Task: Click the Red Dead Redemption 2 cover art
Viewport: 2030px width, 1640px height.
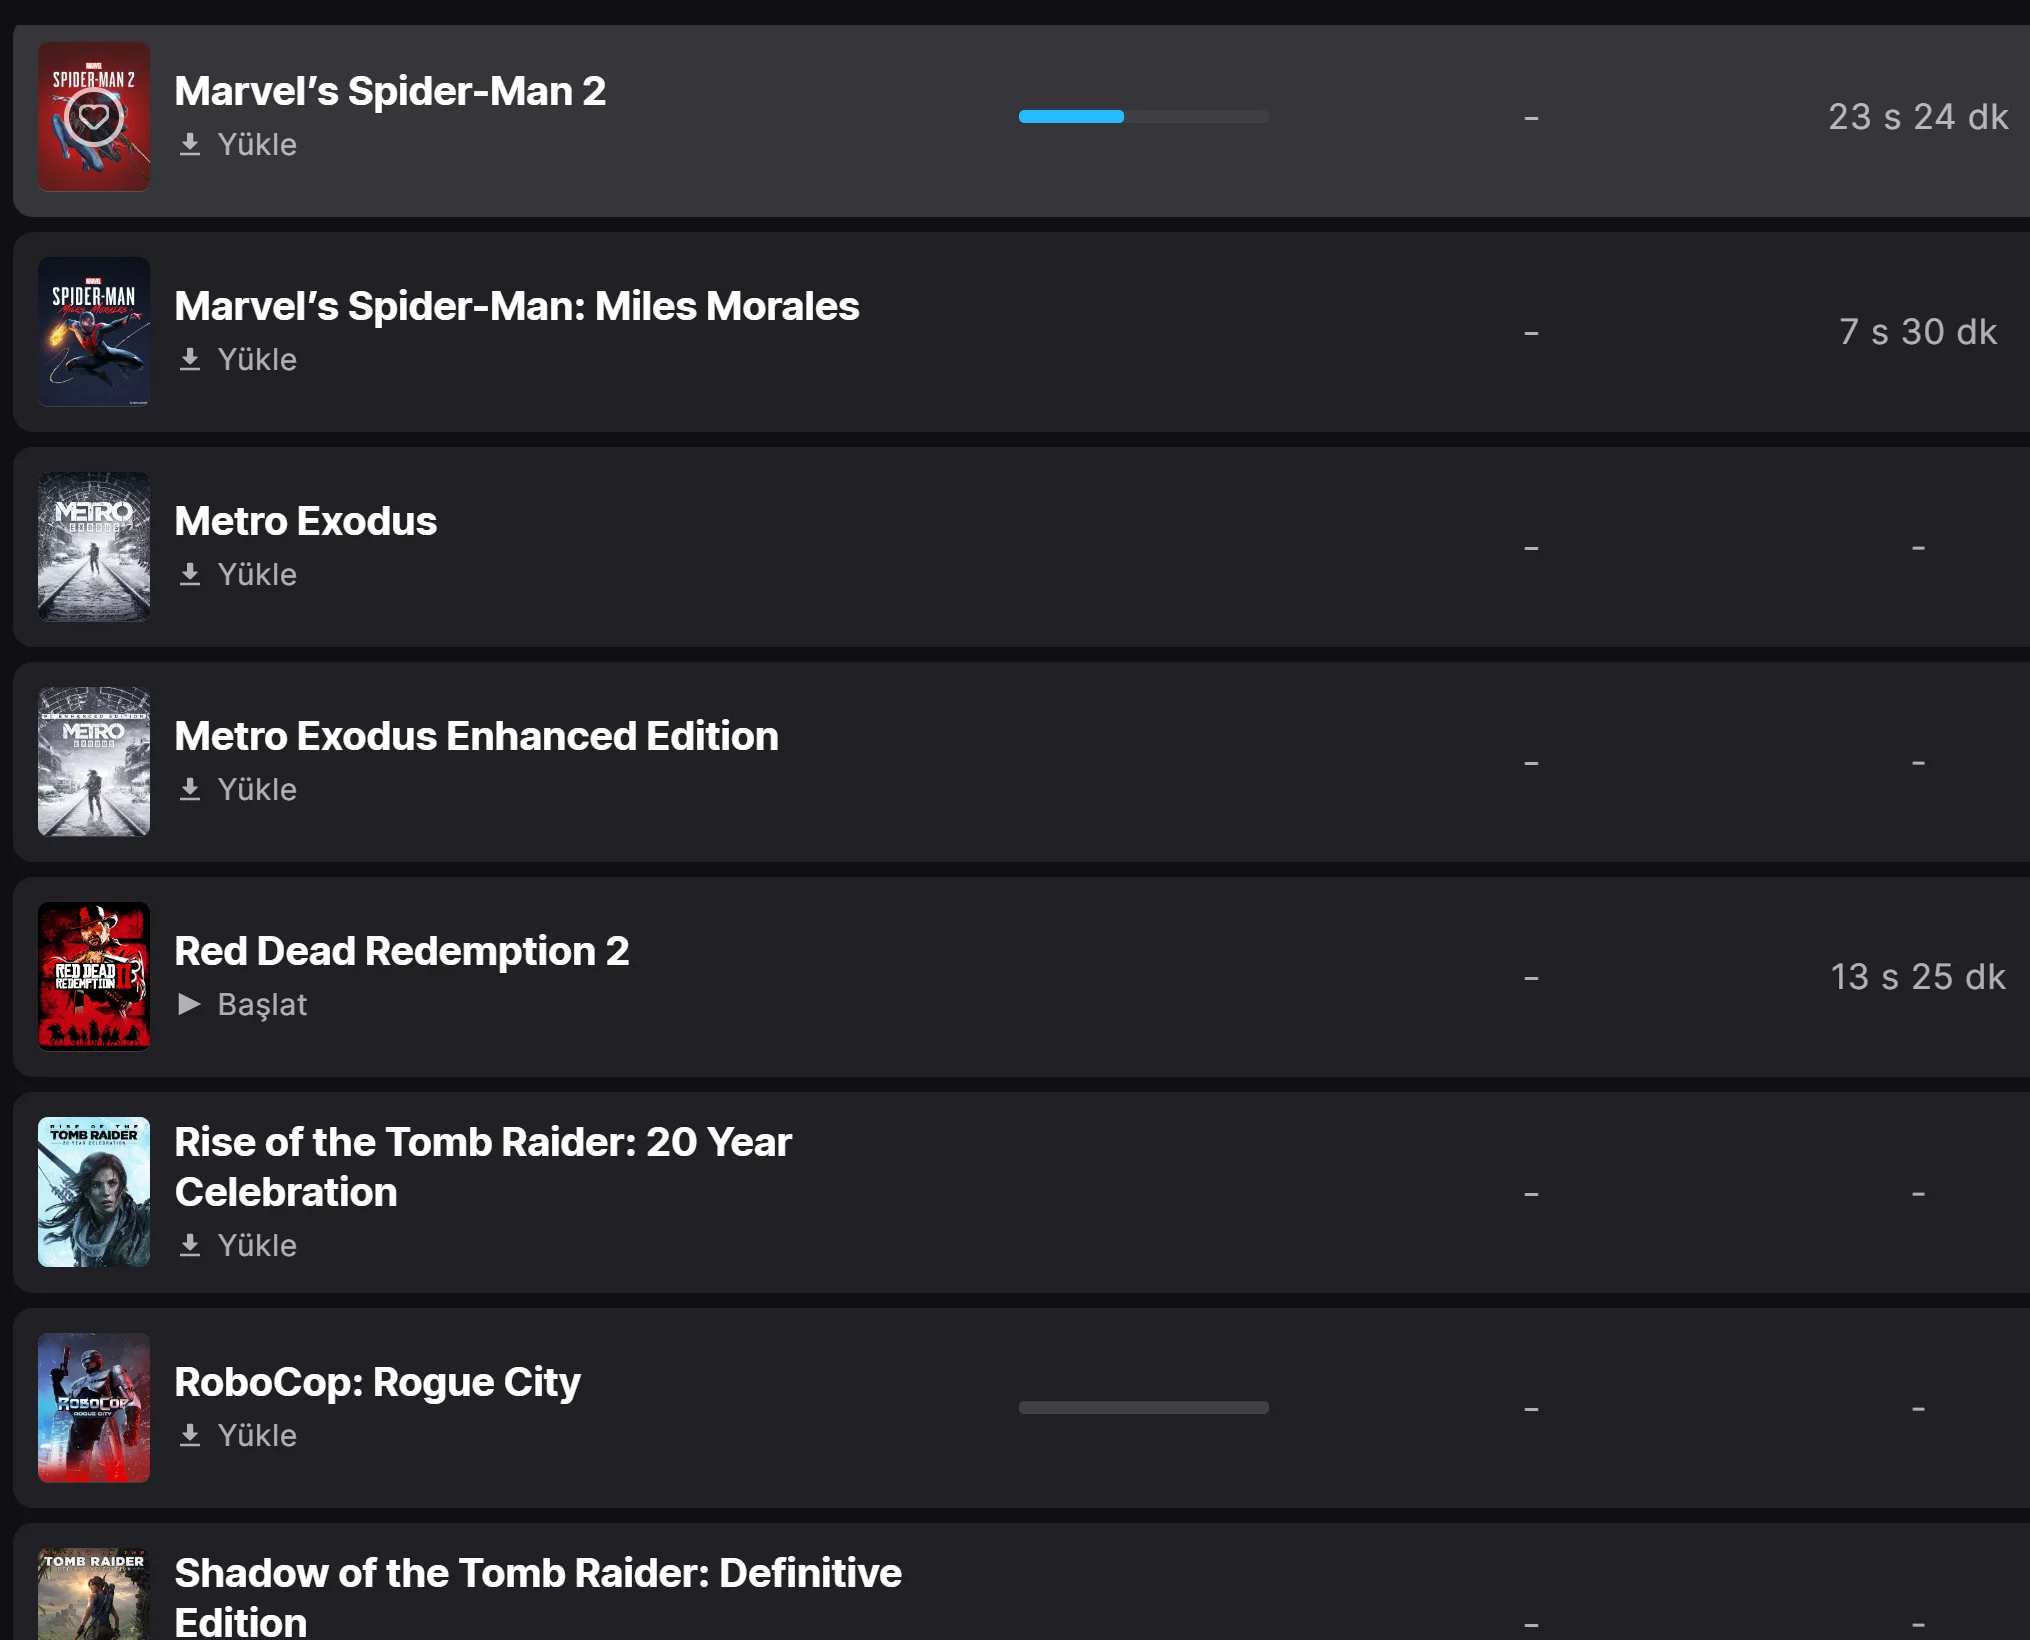Action: point(94,977)
